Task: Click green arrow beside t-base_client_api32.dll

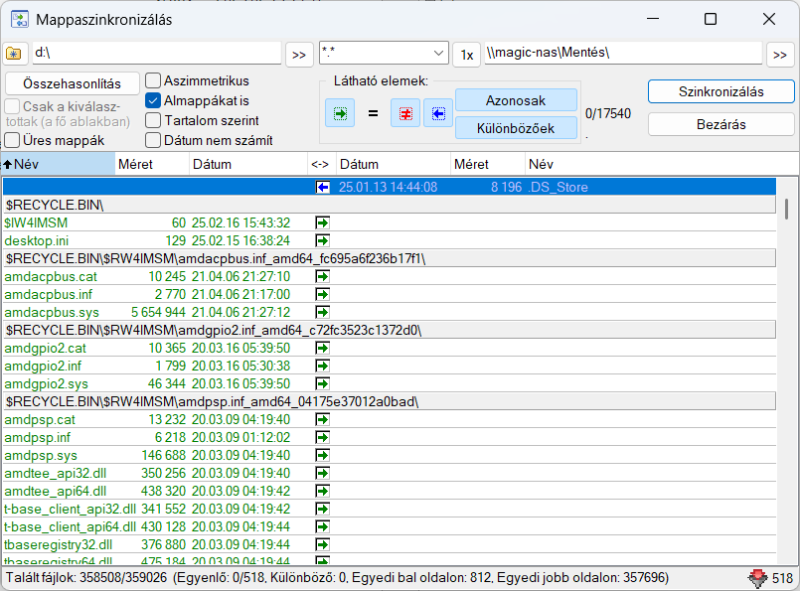Action: click(x=322, y=509)
